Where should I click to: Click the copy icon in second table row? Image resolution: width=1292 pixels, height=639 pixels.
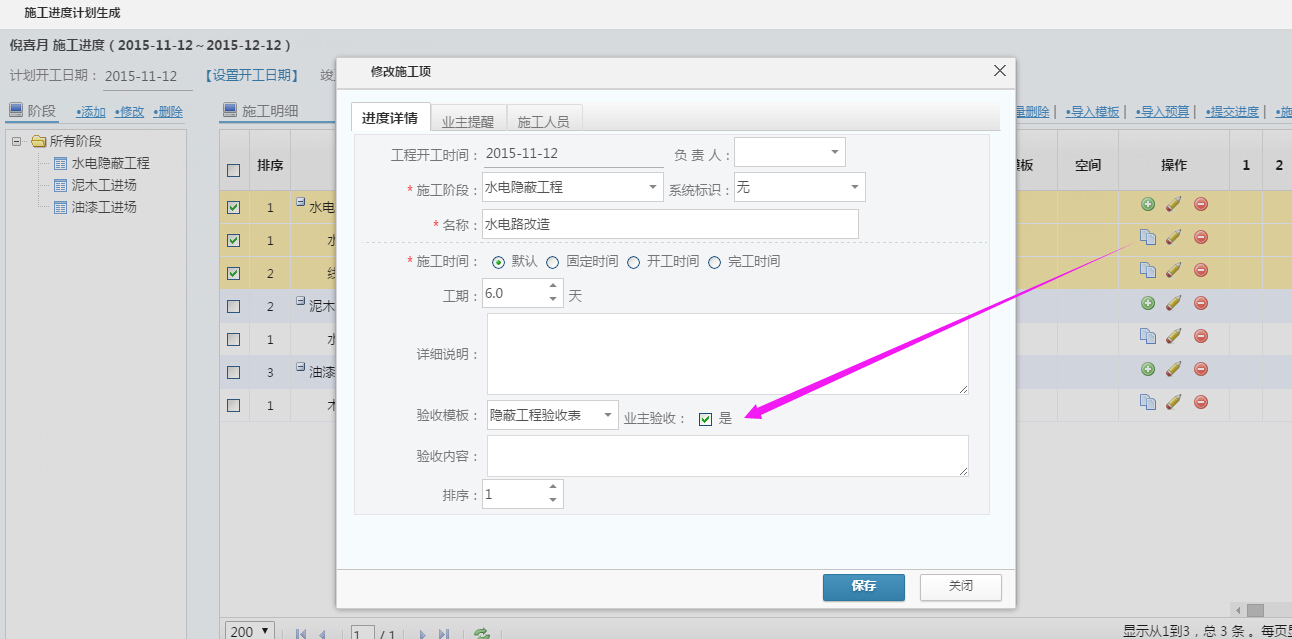tap(1147, 237)
